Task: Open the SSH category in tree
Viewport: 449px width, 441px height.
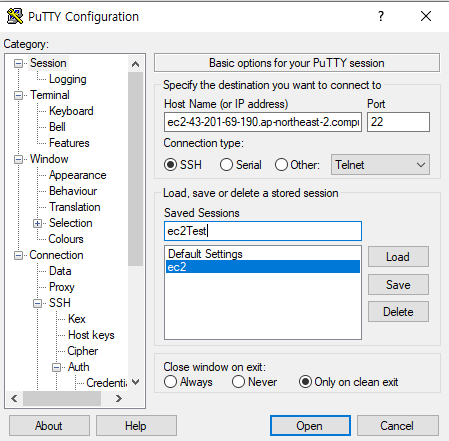Action: (x=60, y=303)
